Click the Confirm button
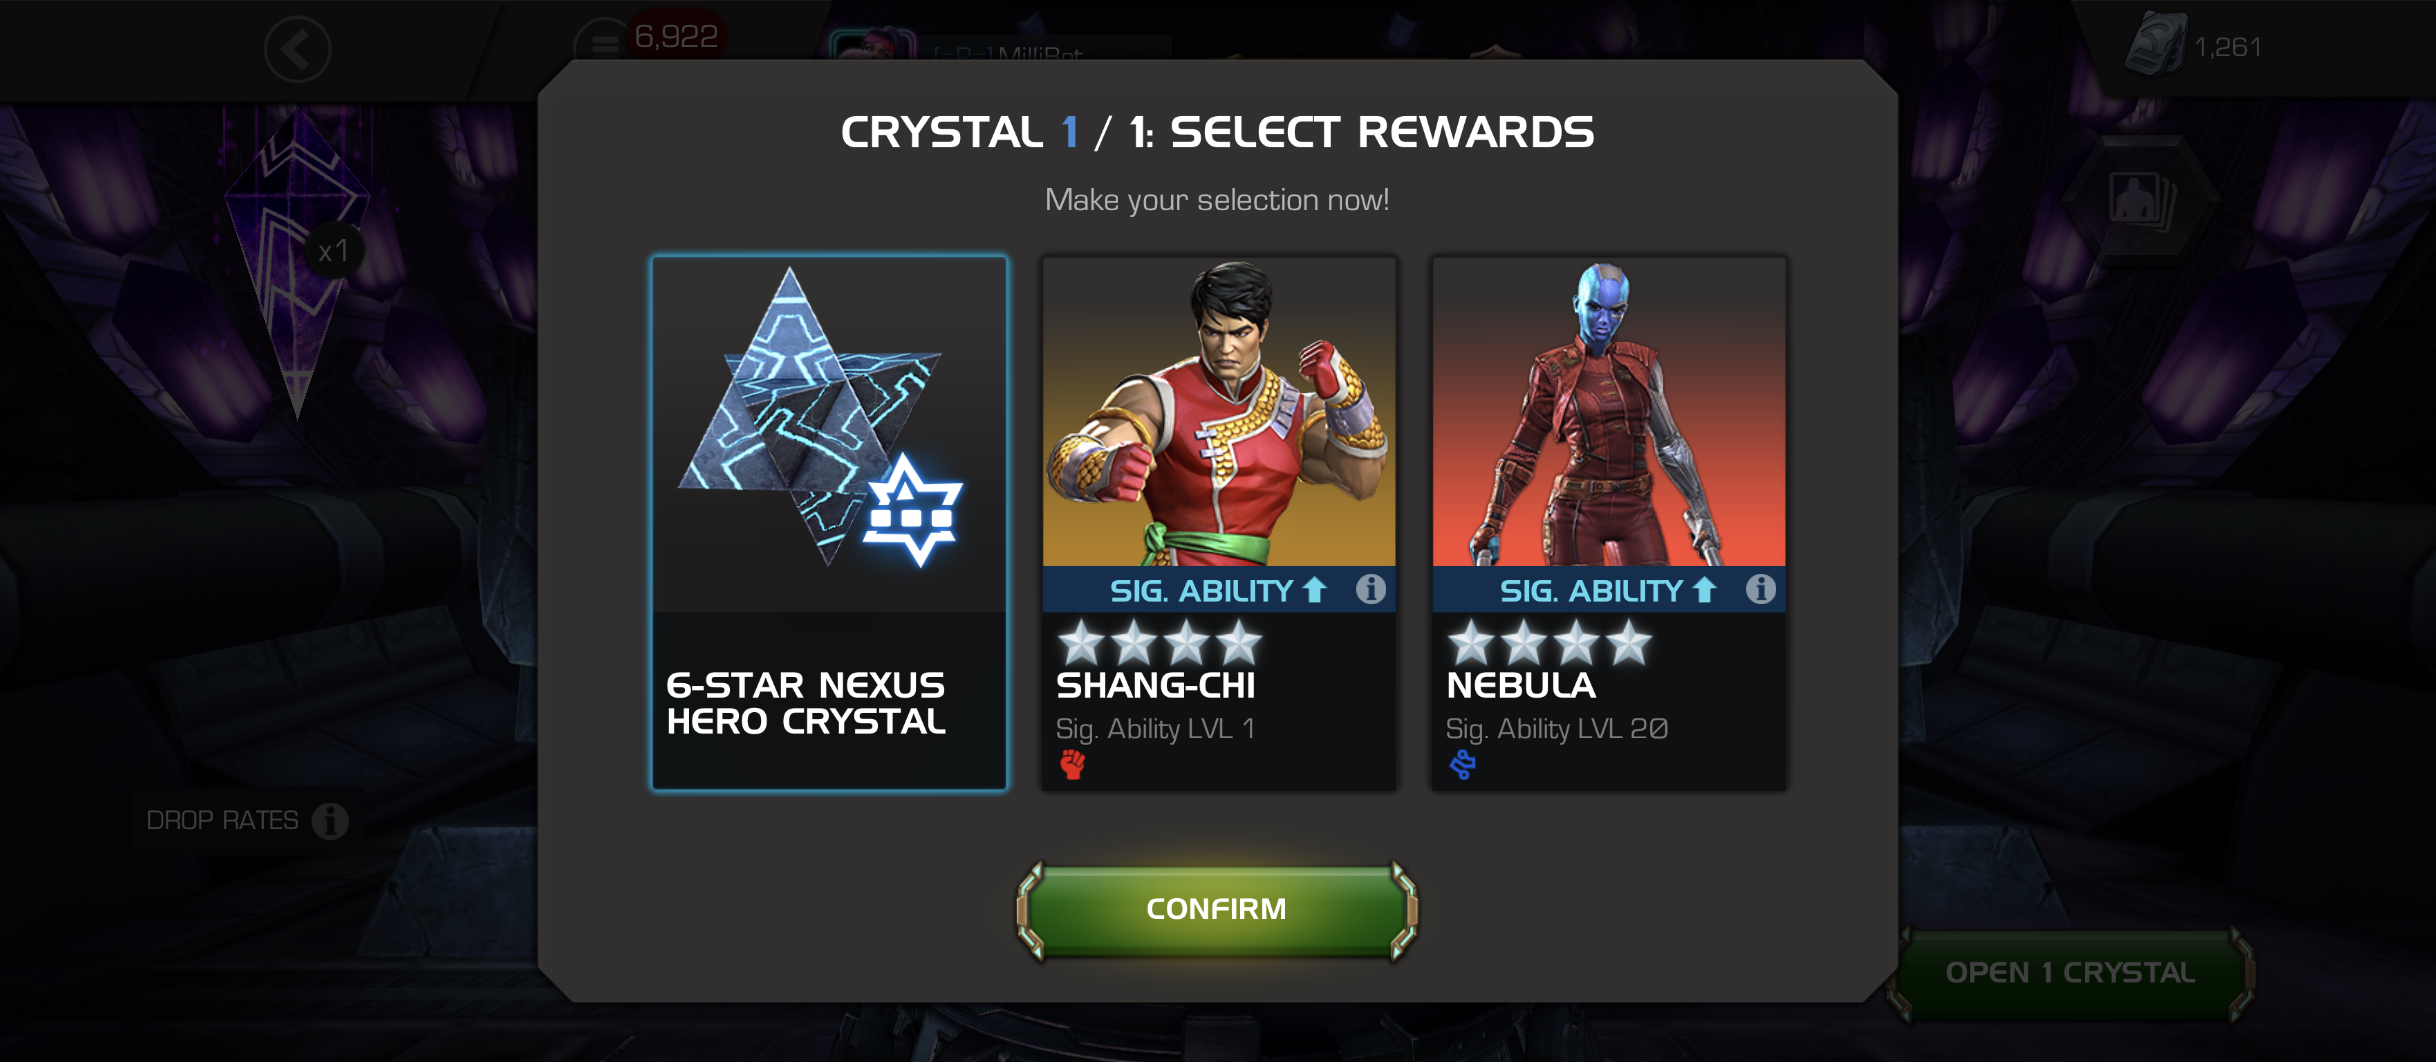Viewport: 2436px width, 1062px height. 1217,909
